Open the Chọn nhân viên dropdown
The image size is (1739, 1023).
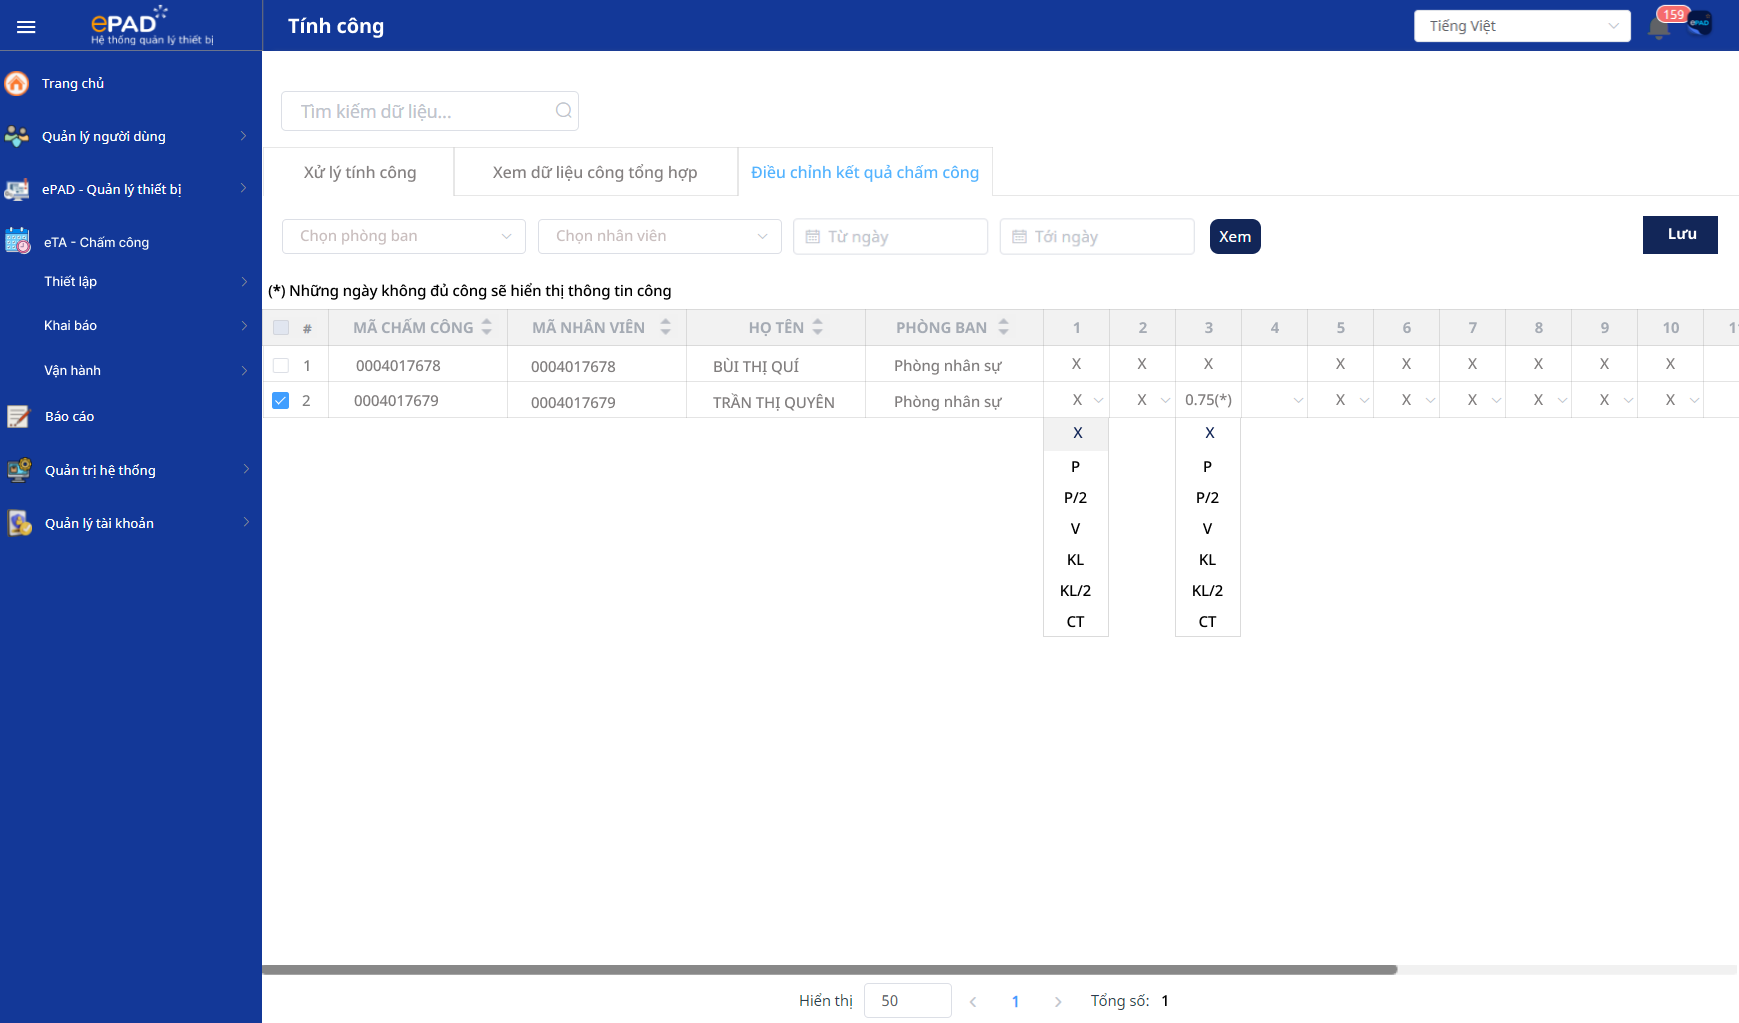tap(660, 236)
